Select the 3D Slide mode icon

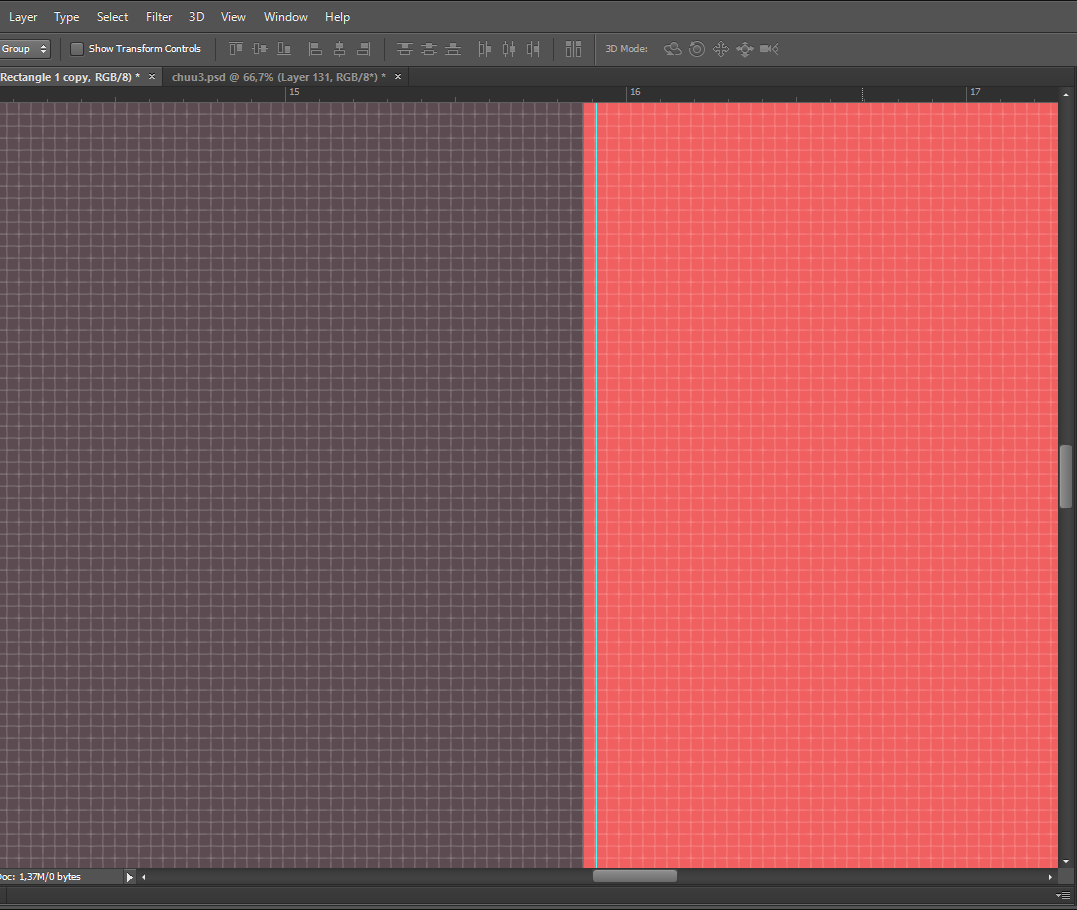click(745, 49)
